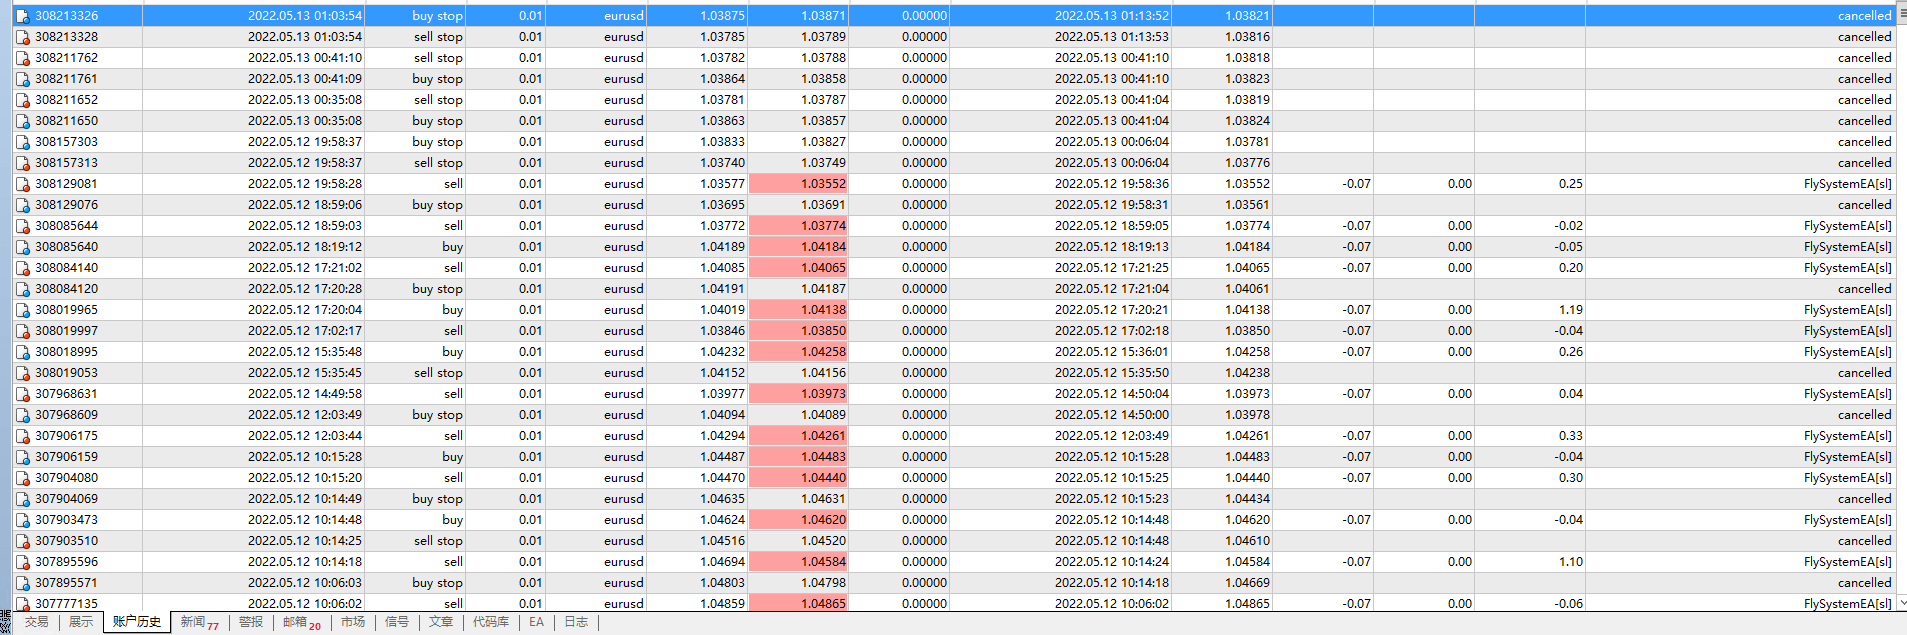This screenshot has width=1907, height=635.
Task: Click the order icon for ticket 308084120
Action: [x=22, y=289]
